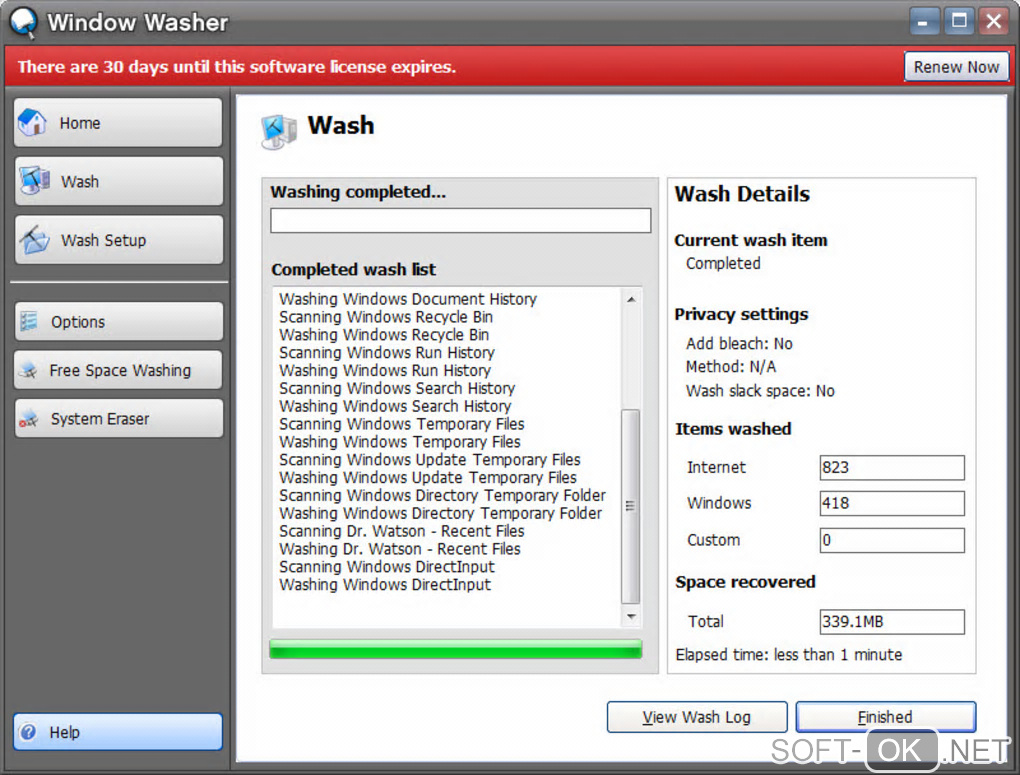Click 'Washing completed...' status text
Screen dimensions: 1020x775
[x=358, y=192]
